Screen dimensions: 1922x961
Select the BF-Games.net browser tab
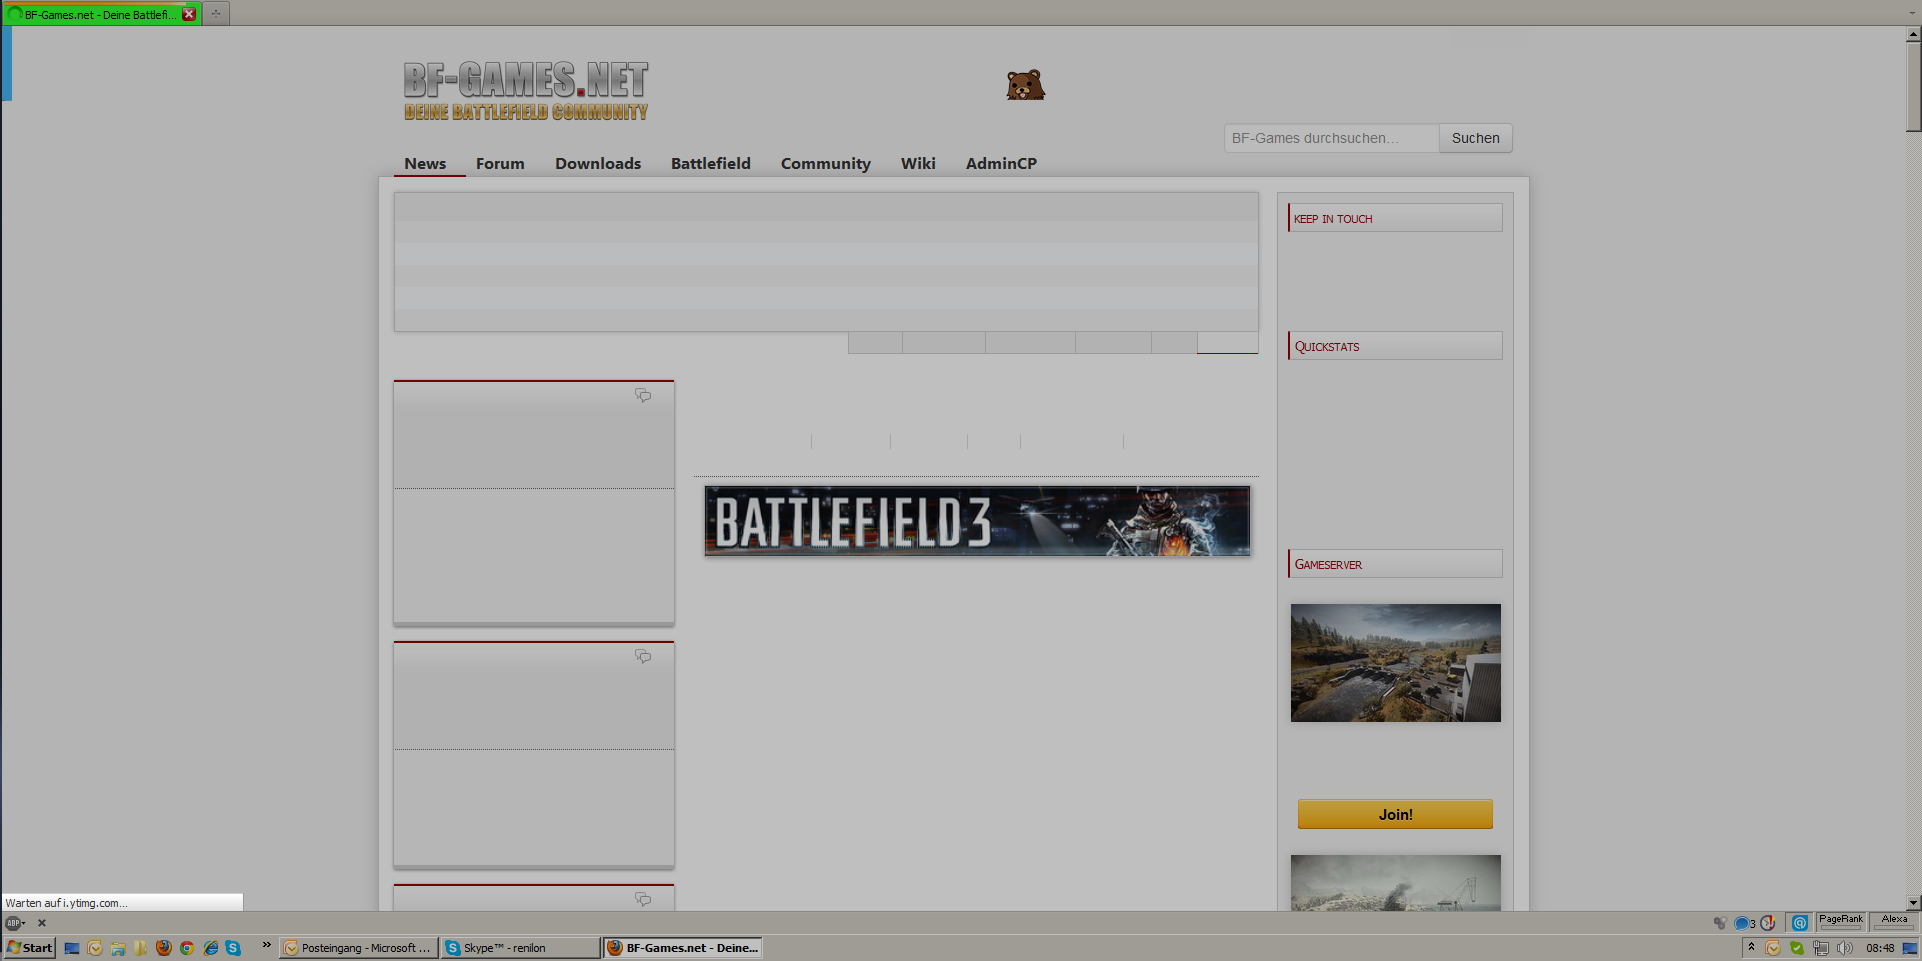point(101,14)
